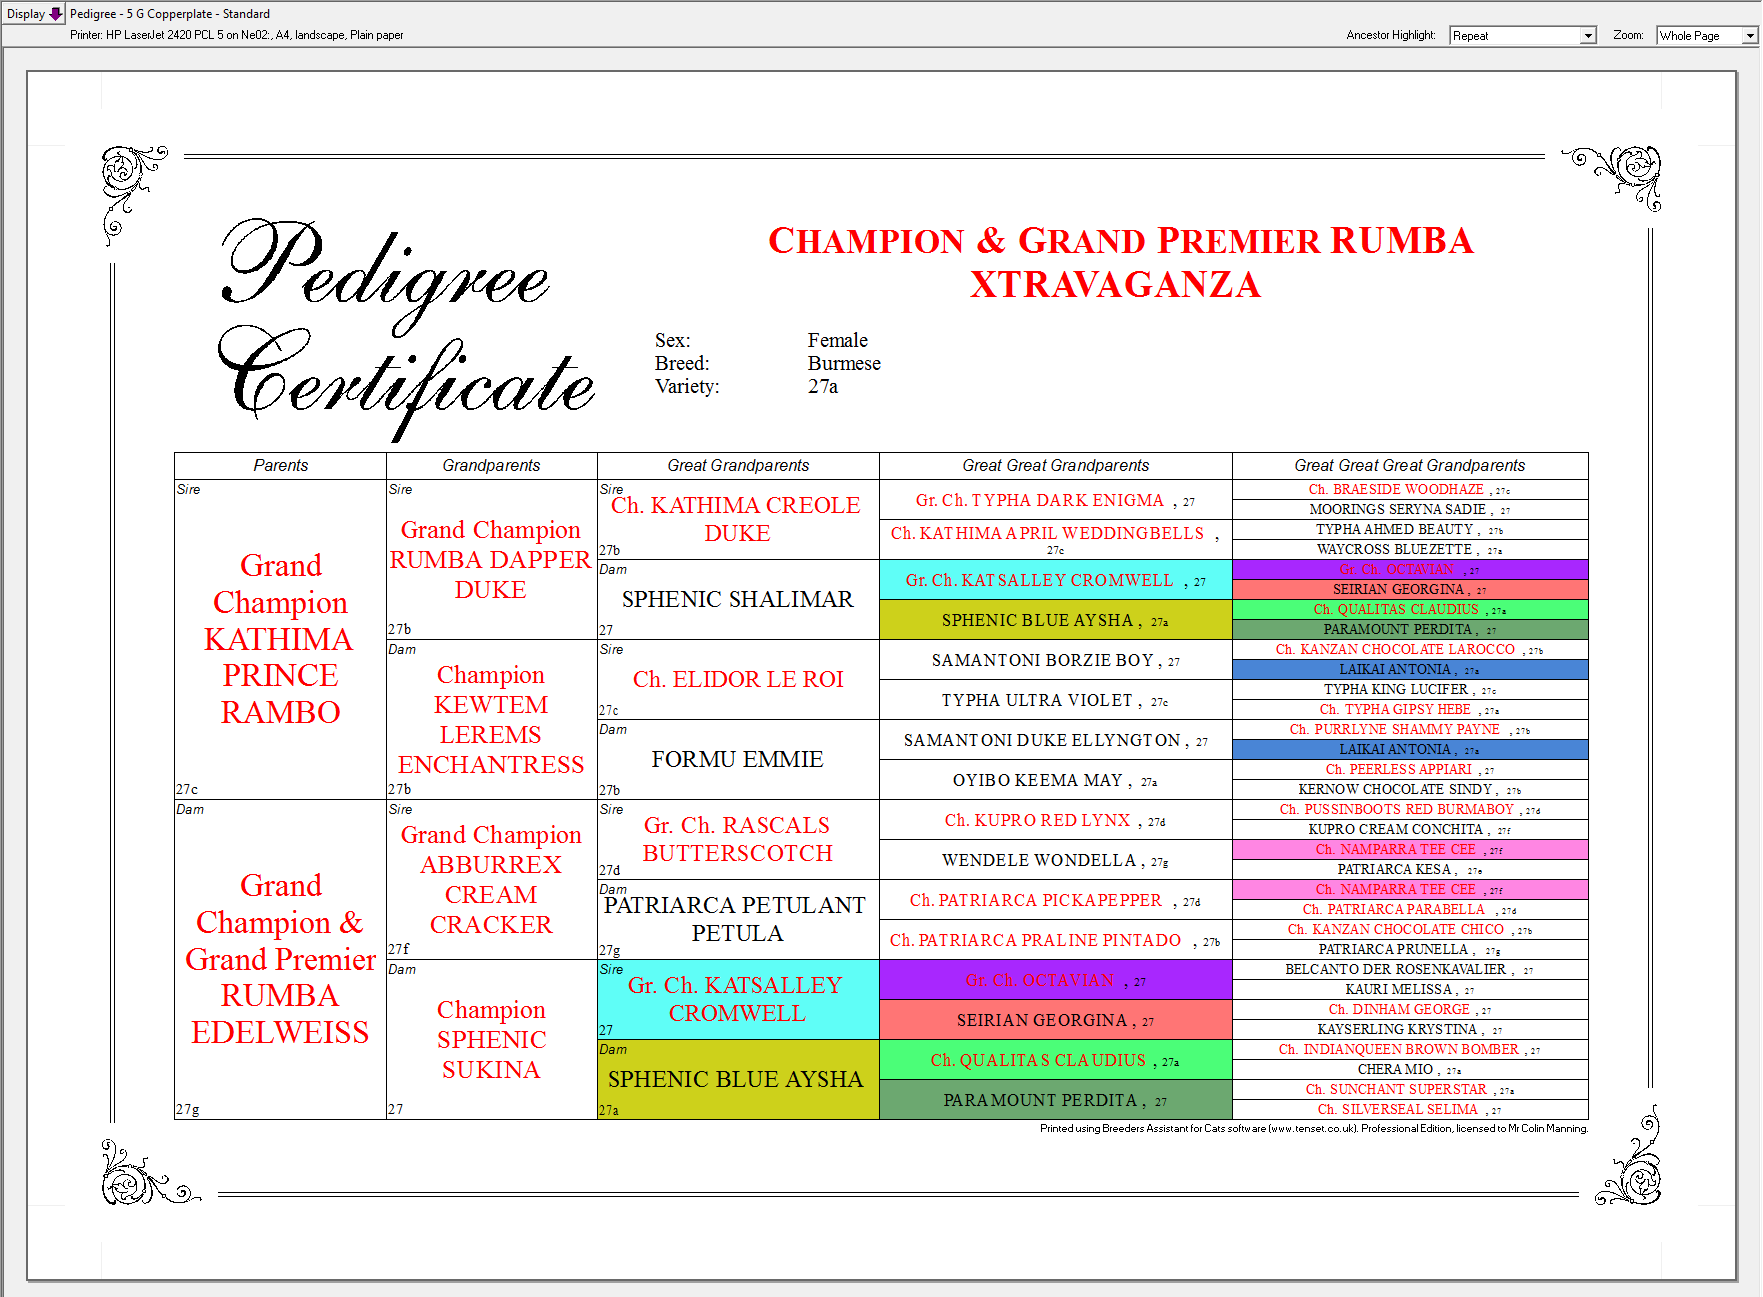Click Typha Ultra Violet entry

[x=1056, y=700]
